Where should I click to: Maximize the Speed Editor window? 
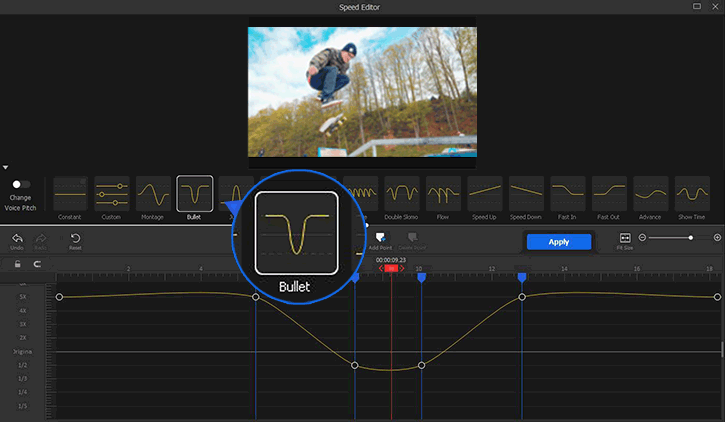tap(697, 6)
